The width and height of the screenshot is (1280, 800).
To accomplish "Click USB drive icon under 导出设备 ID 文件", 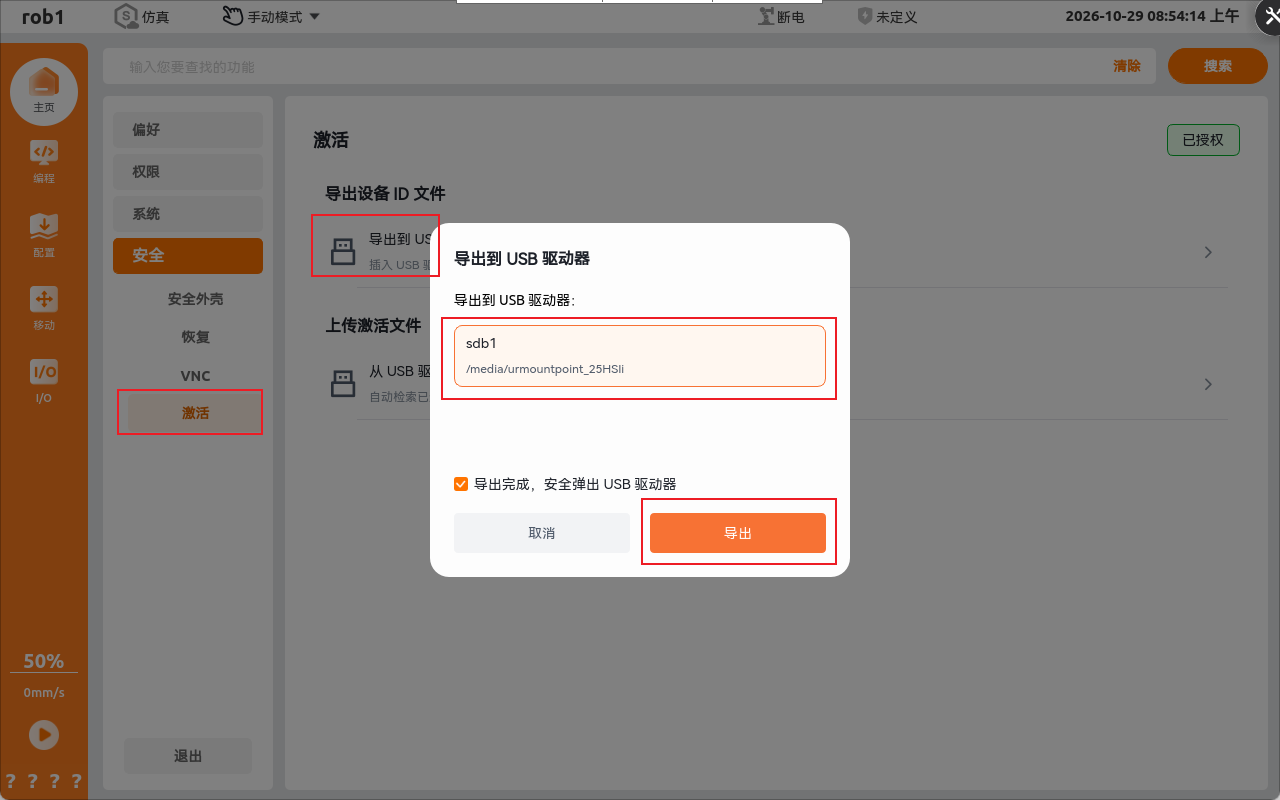I will [343, 252].
